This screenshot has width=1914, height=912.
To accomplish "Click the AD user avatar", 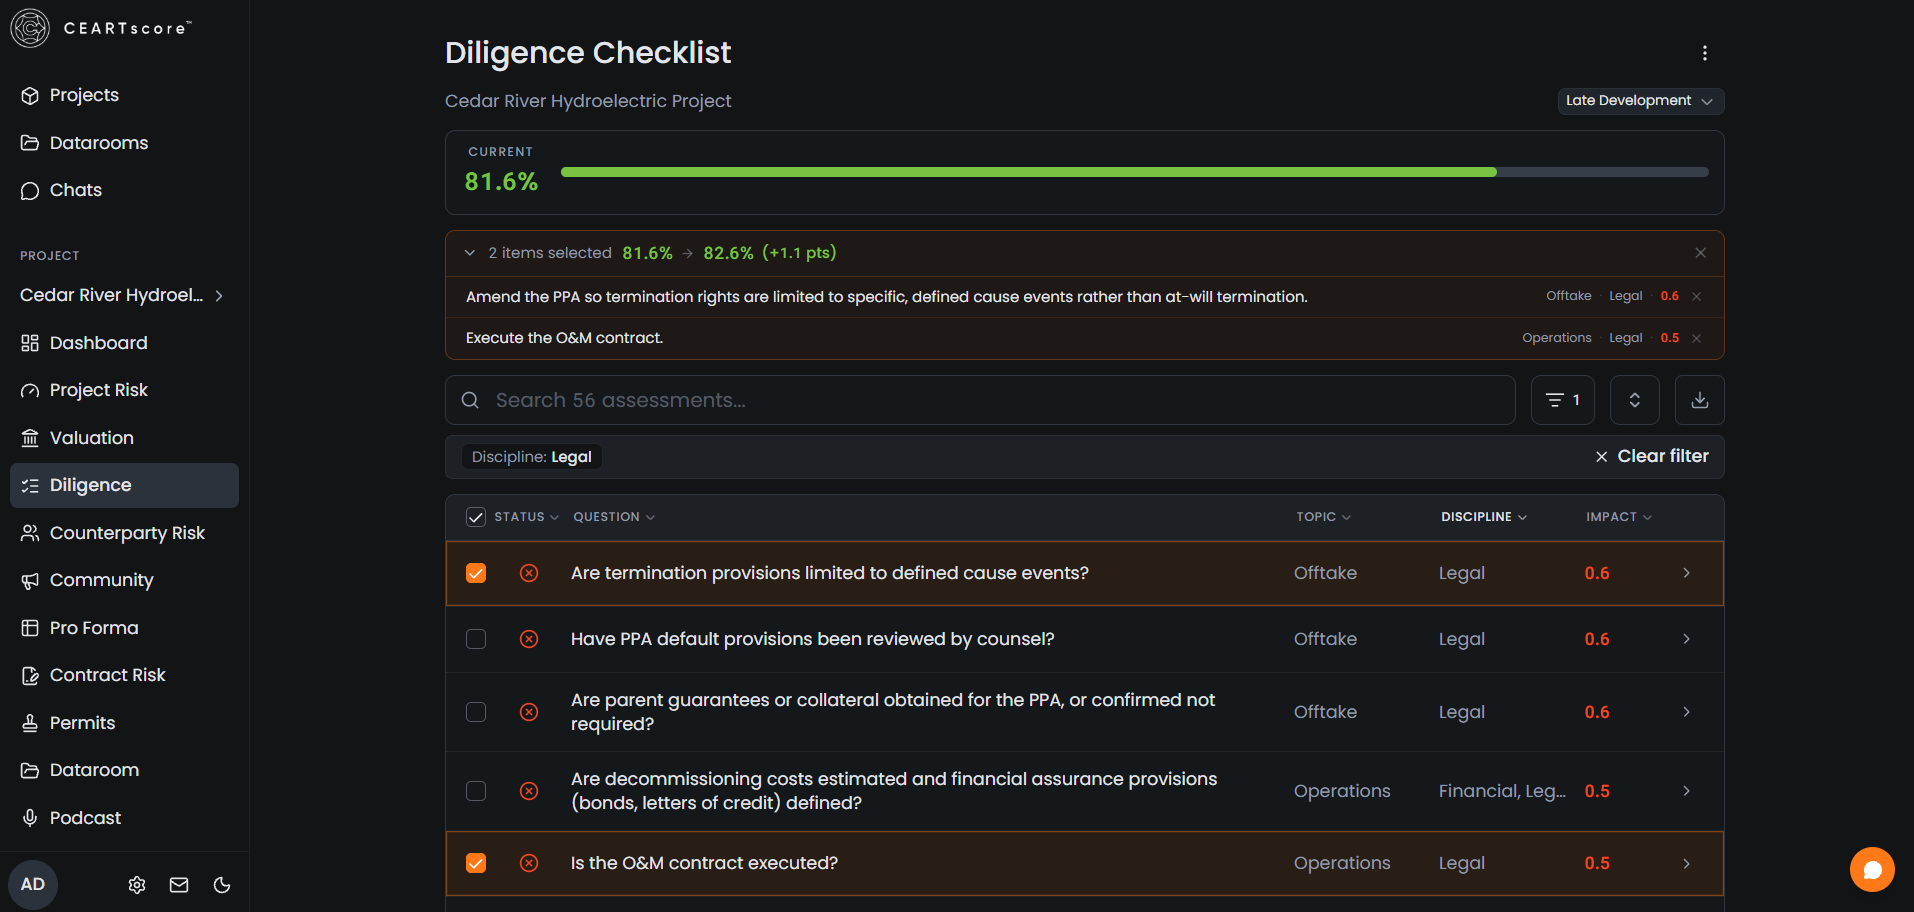I will [33, 884].
